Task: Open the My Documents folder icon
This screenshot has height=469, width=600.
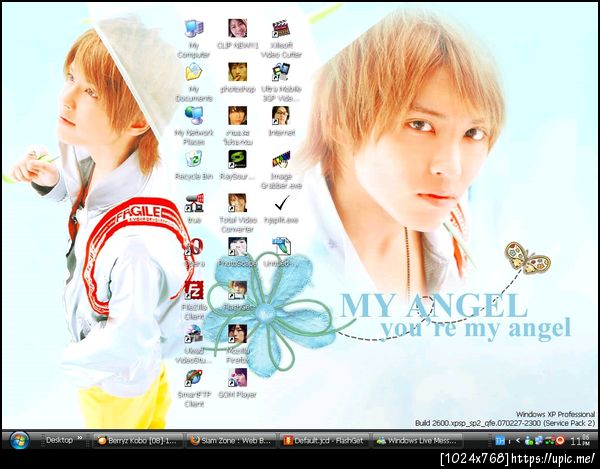Action: 194,72
